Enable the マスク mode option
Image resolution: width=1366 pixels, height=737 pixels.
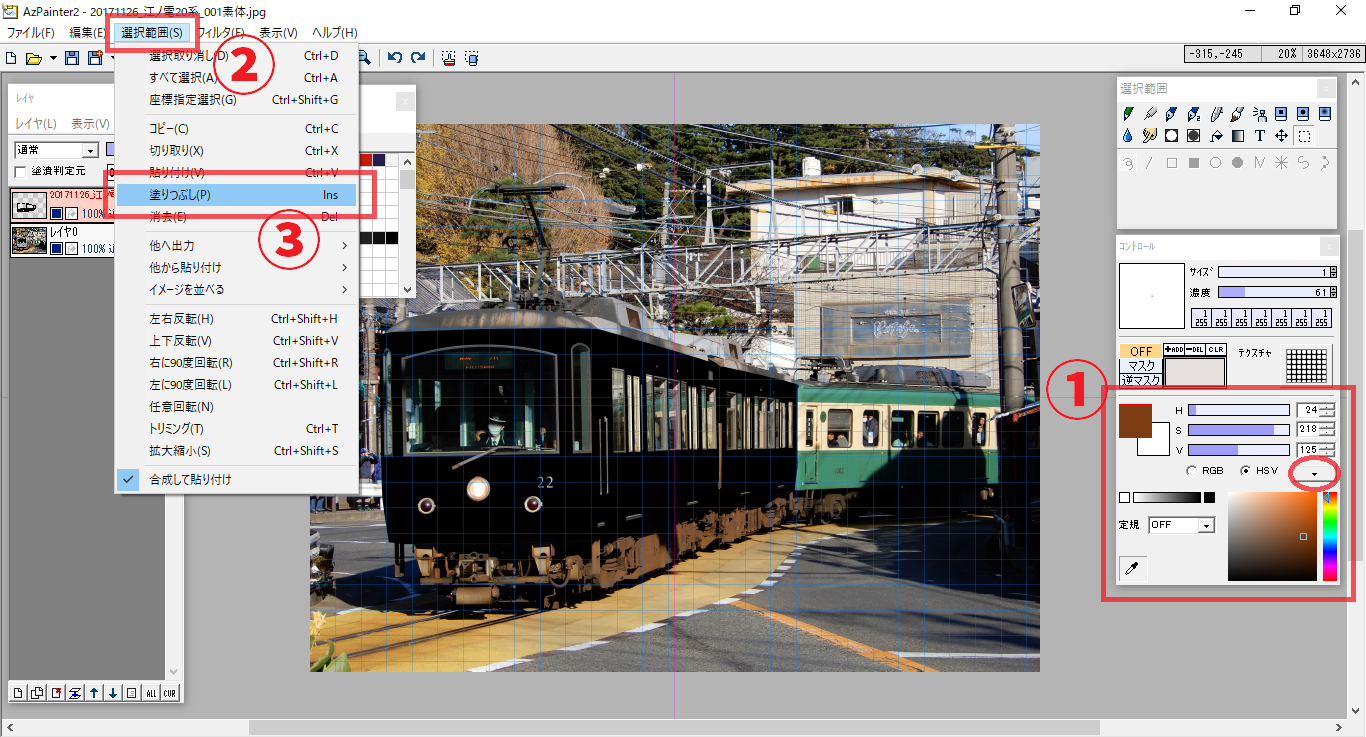[x=1141, y=366]
